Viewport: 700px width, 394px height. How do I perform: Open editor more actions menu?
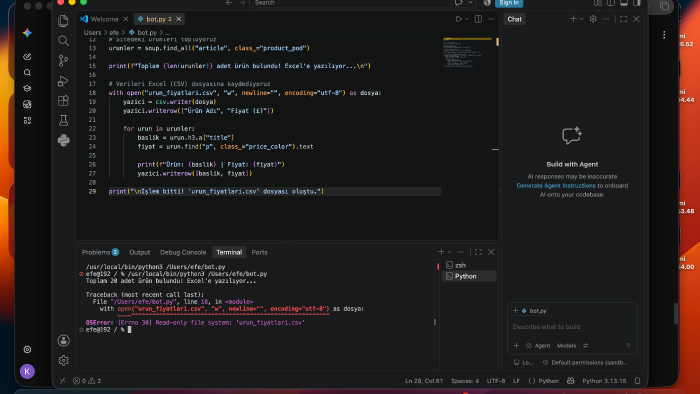491,19
